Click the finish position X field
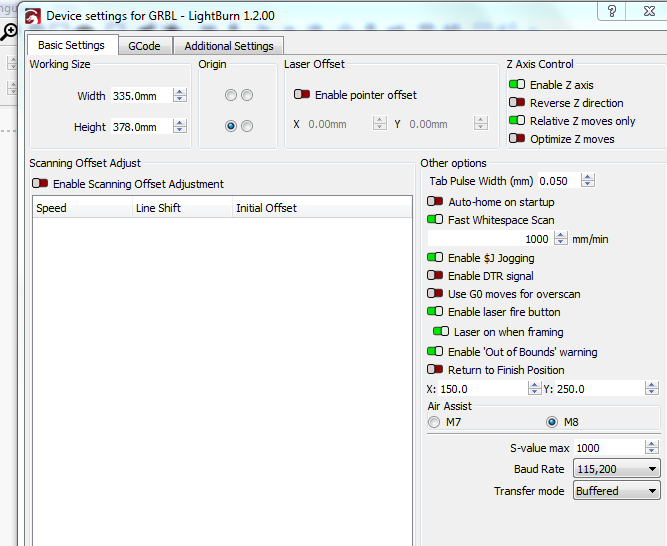The width and height of the screenshot is (667, 546). [x=483, y=389]
